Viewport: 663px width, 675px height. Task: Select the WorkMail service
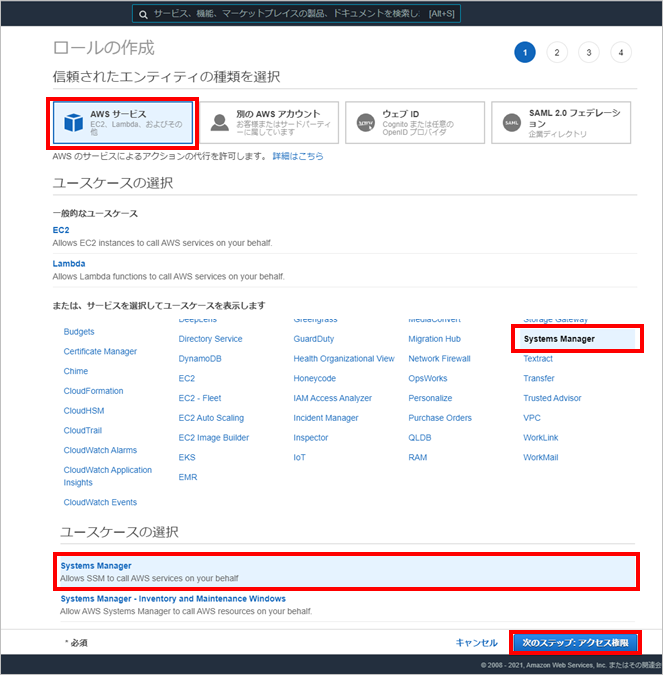click(541, 458)
